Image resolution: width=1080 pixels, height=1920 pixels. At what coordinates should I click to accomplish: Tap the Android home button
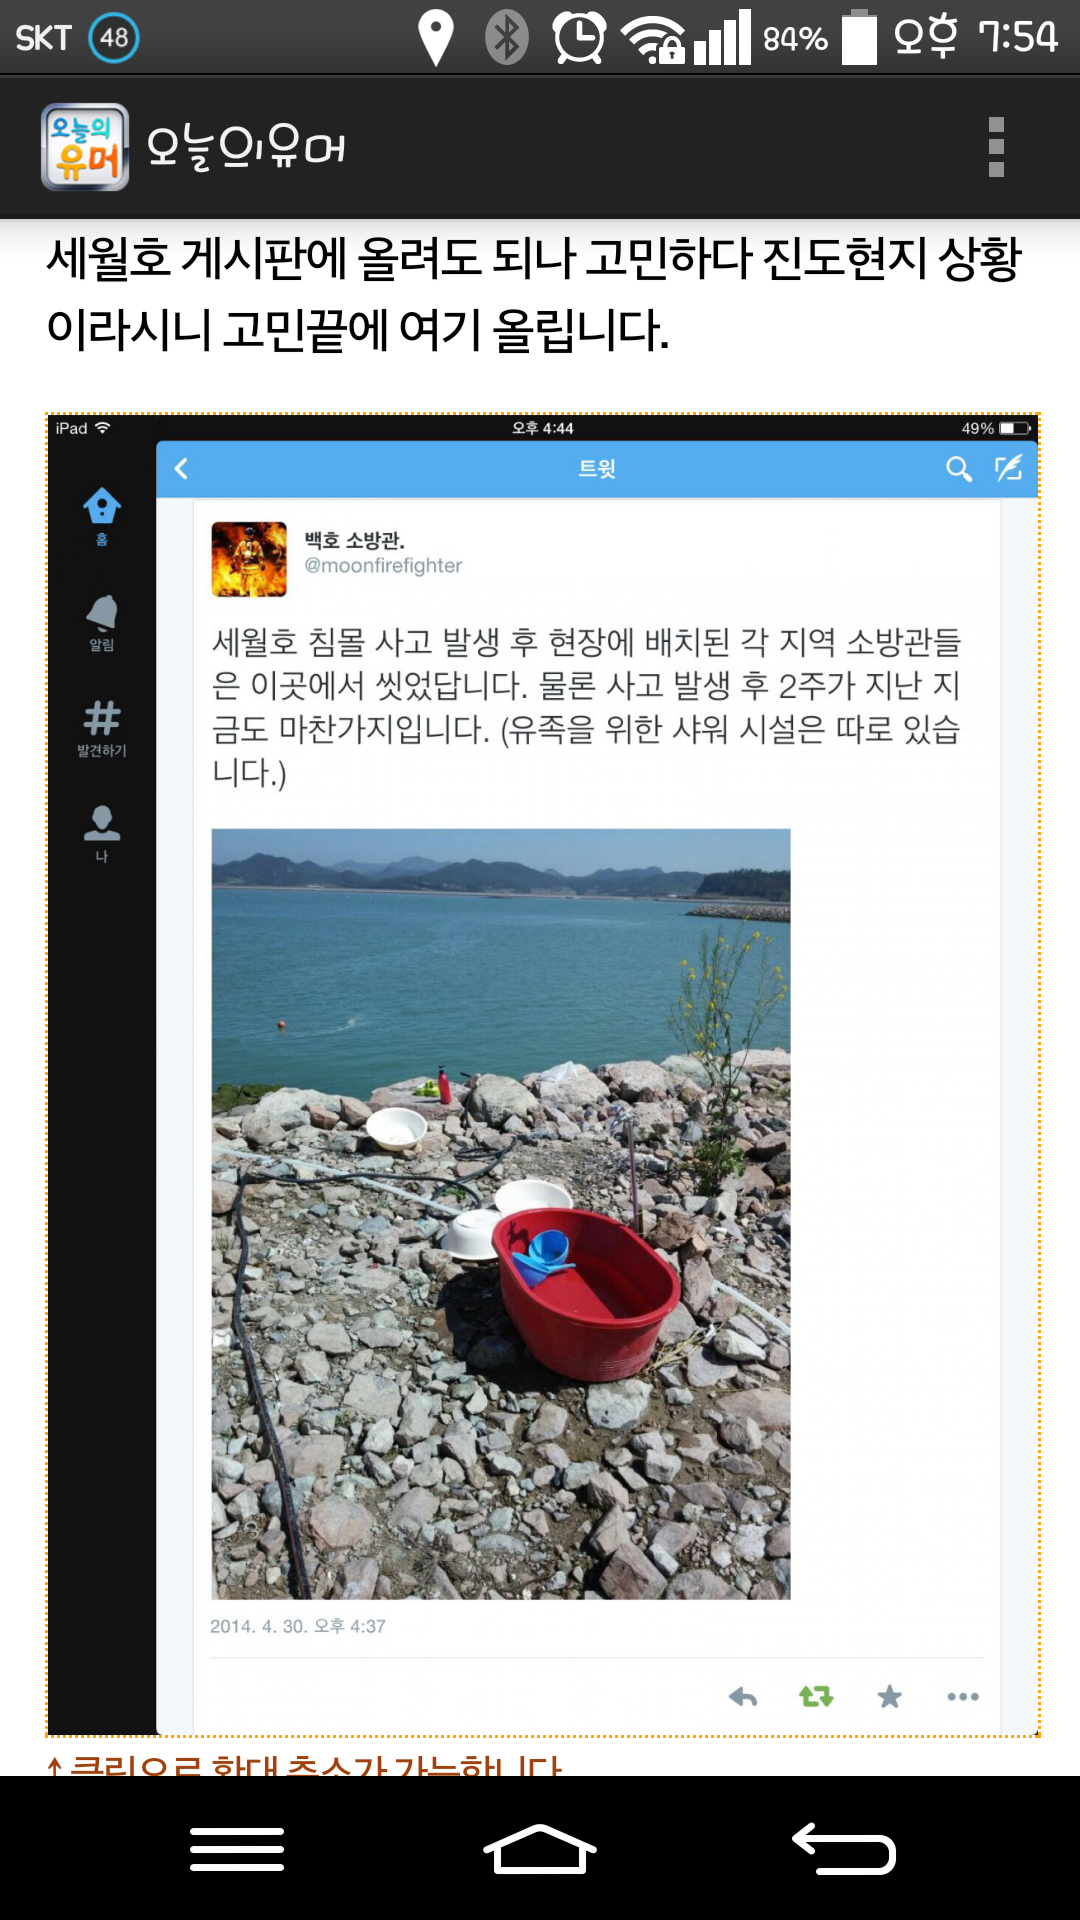click(x=540, y=1848)
